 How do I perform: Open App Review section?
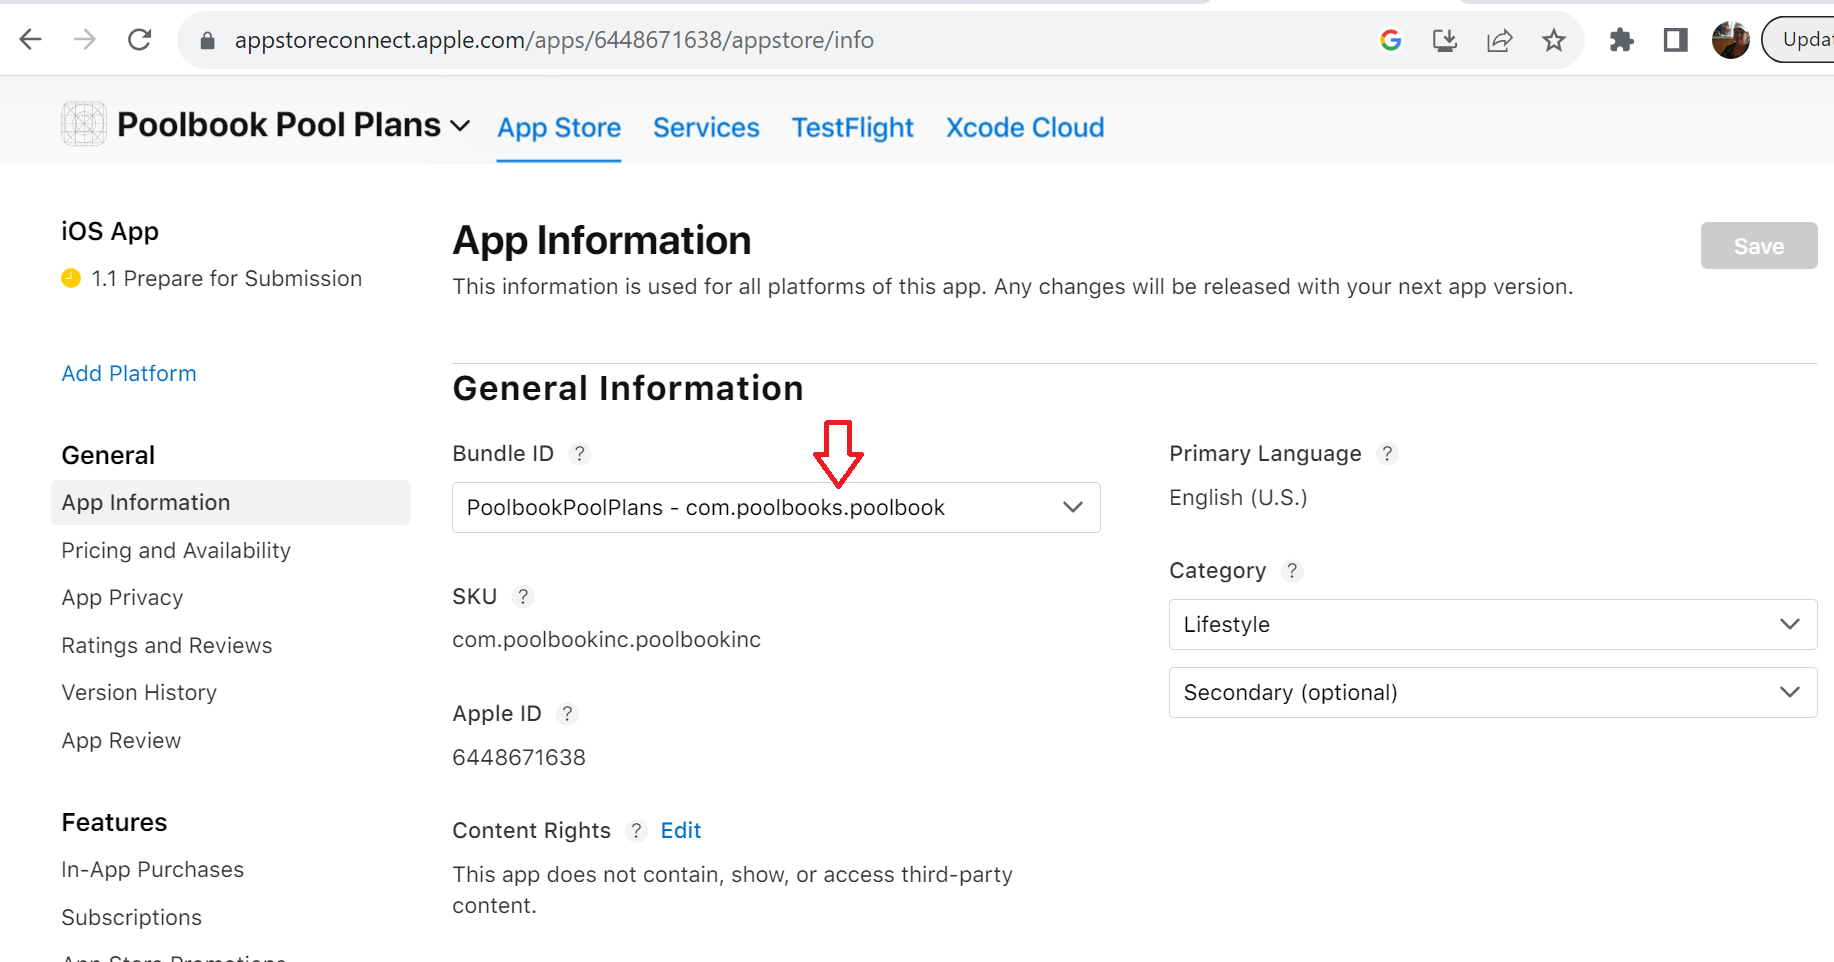coord(121,741)
